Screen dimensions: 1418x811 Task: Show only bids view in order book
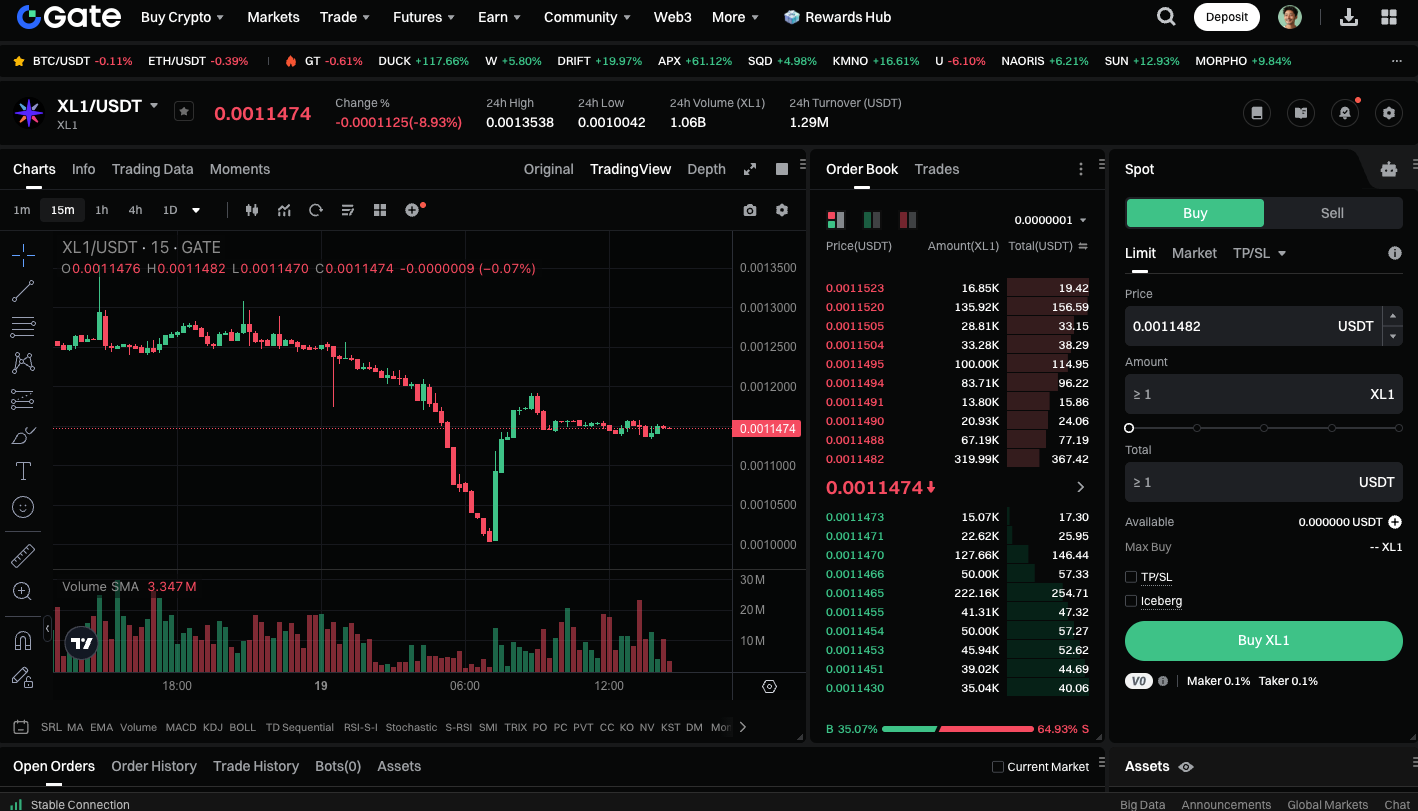click(871, 220)
